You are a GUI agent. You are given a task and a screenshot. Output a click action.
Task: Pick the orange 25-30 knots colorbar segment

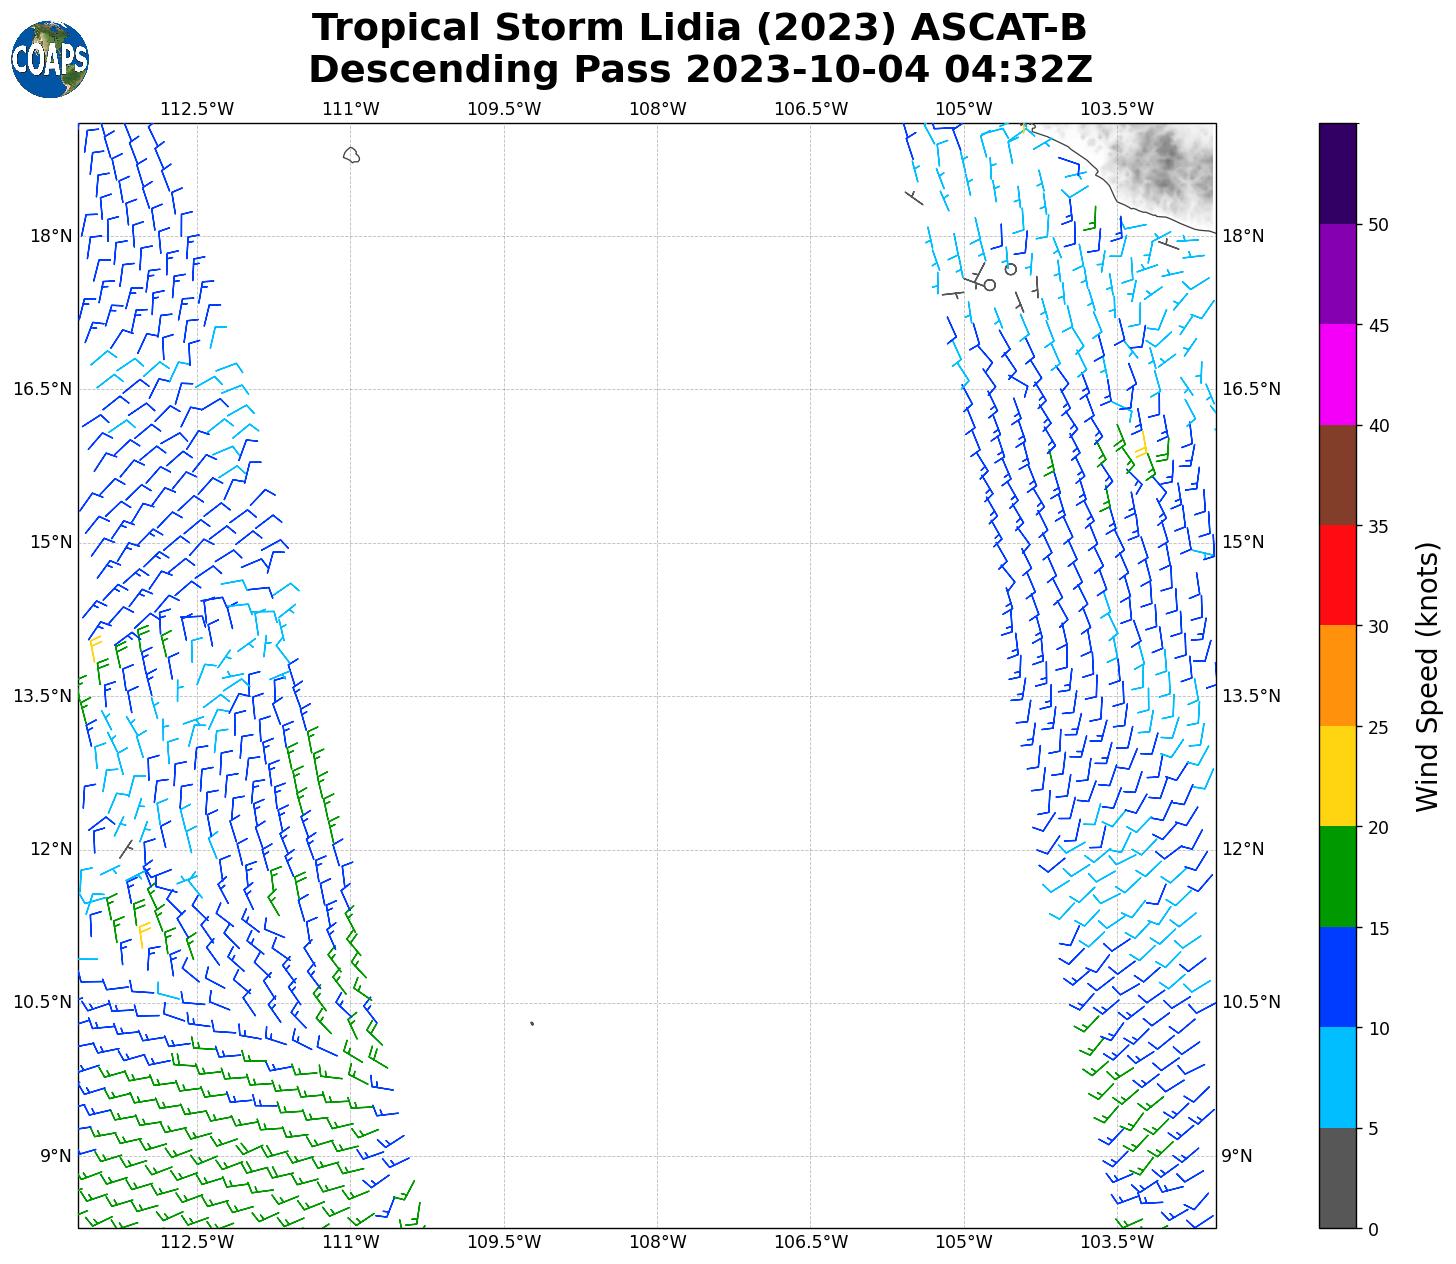click(1338, 675)
